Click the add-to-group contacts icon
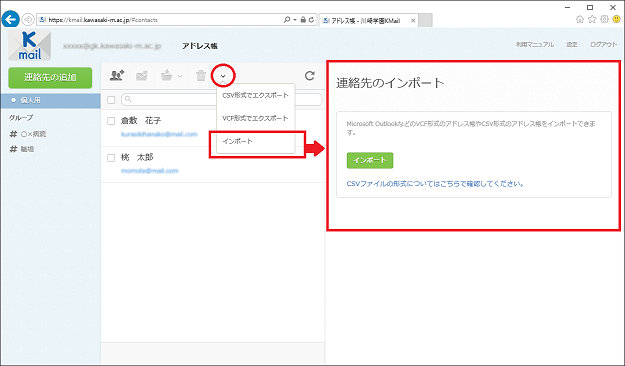 pos(117,75)
